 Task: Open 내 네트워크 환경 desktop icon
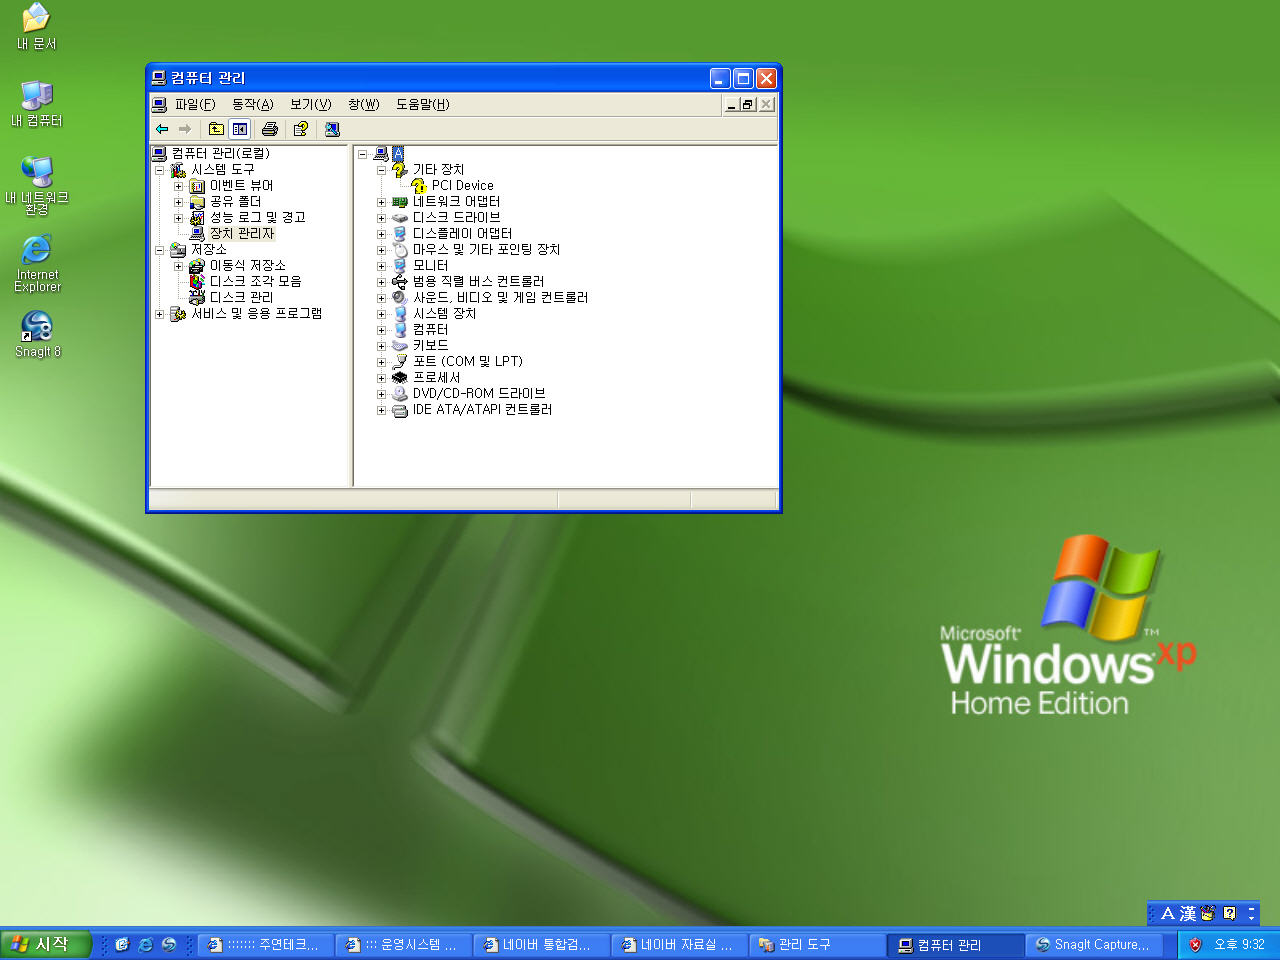pos(37,187)
